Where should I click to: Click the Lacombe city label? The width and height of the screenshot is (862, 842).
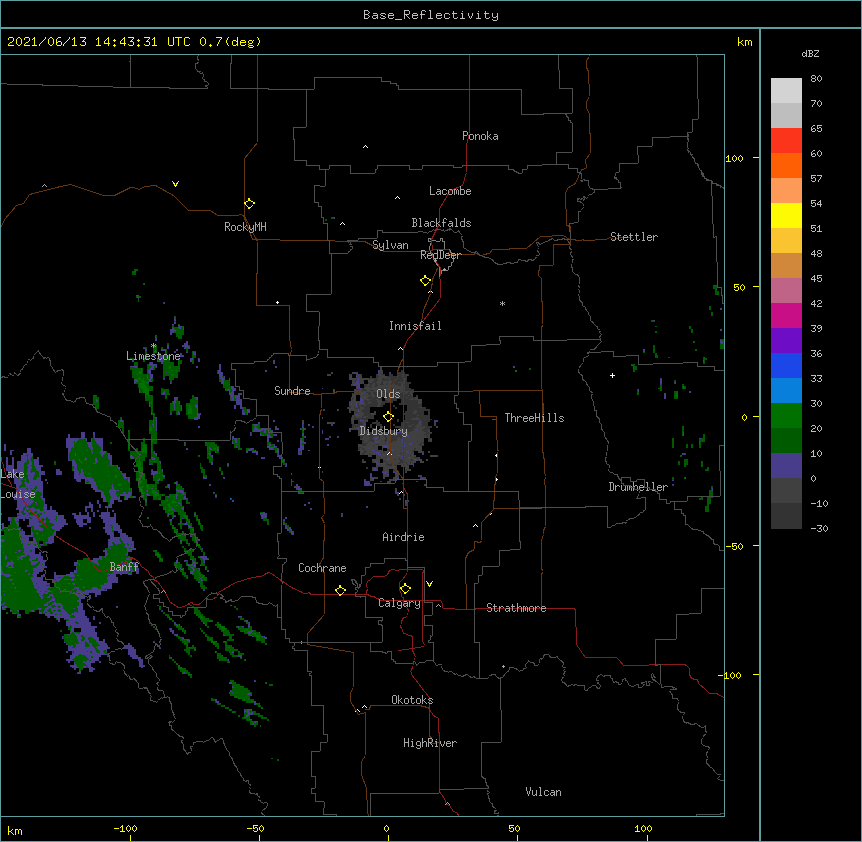click(450, 191)
